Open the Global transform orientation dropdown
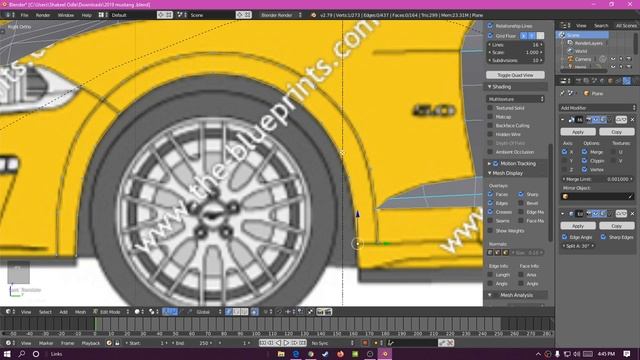This screenshot has height=360, width=640. [x=207, y=312]
